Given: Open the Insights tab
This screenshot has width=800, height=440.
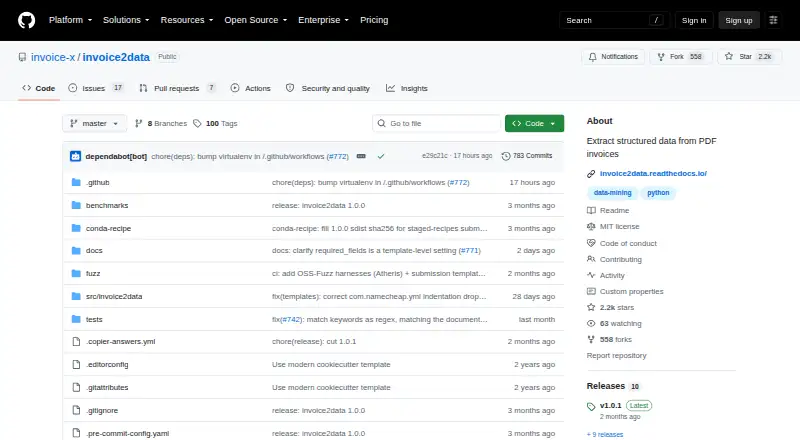Looking at the screenshot, I should [407, 88].
